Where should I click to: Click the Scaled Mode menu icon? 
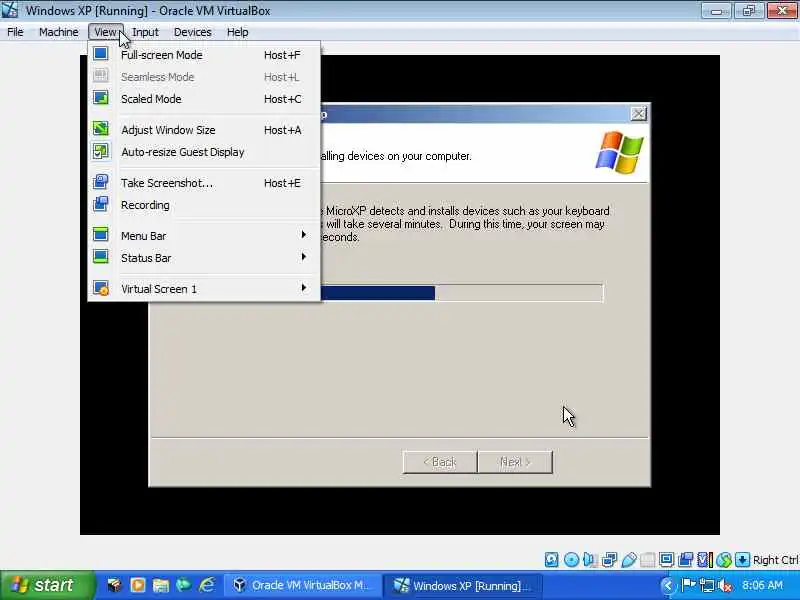(101, 98)
